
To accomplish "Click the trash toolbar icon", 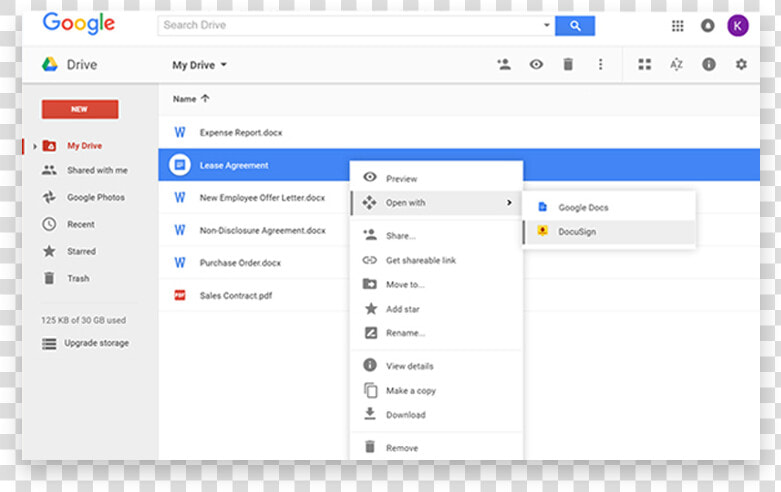I will [568, 64].
